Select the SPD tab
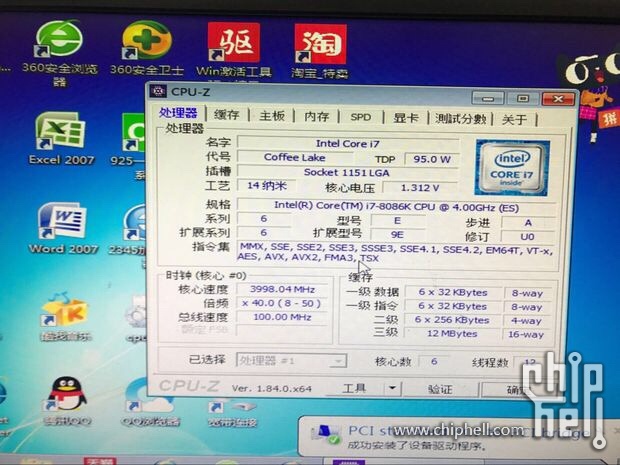620x465 pixels. (361, 117)
